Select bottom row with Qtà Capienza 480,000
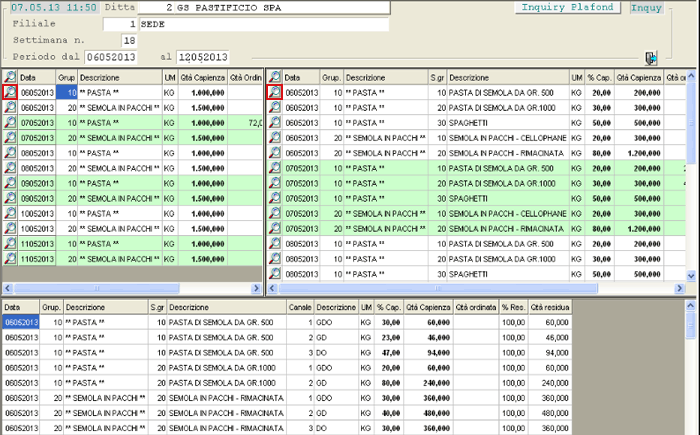The image size is (700, 435). pyautogui.click(x=287, y=413)
